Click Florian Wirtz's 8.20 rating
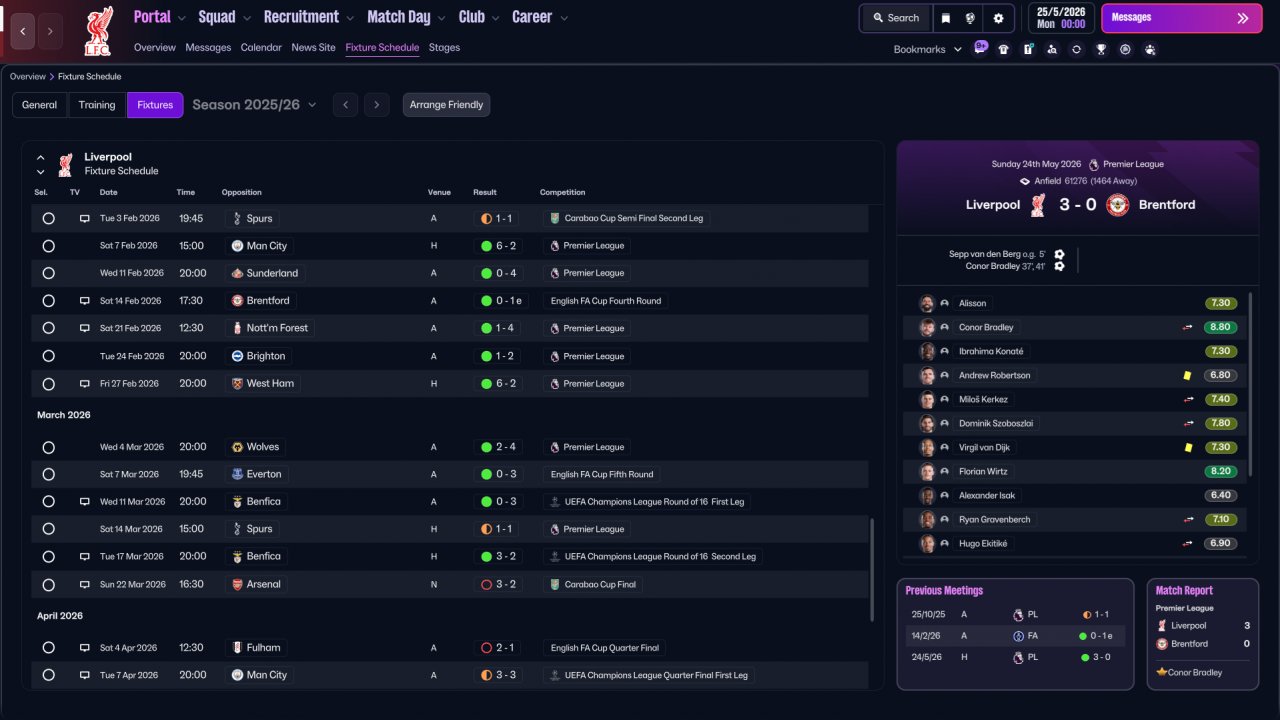Viewport: 1280px width, 720px height. coord(1221,471)
